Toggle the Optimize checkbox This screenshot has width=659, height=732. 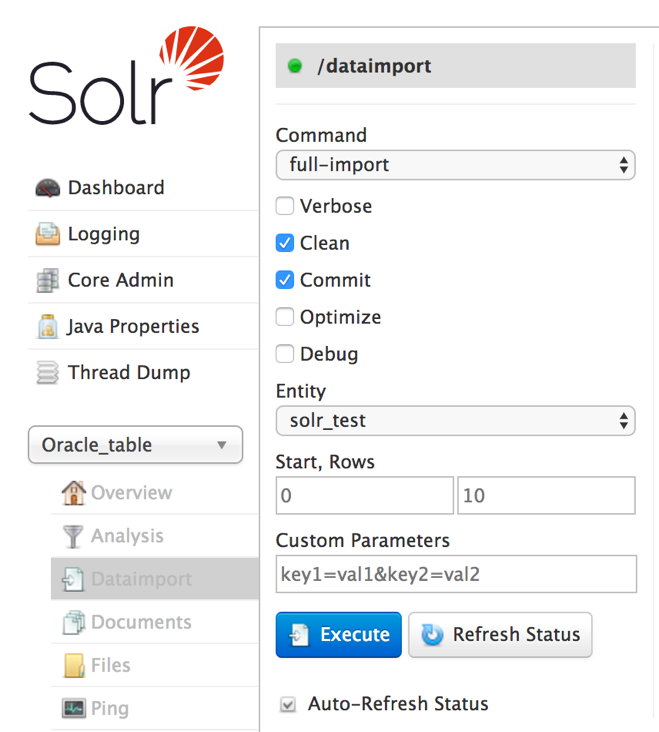285,318
